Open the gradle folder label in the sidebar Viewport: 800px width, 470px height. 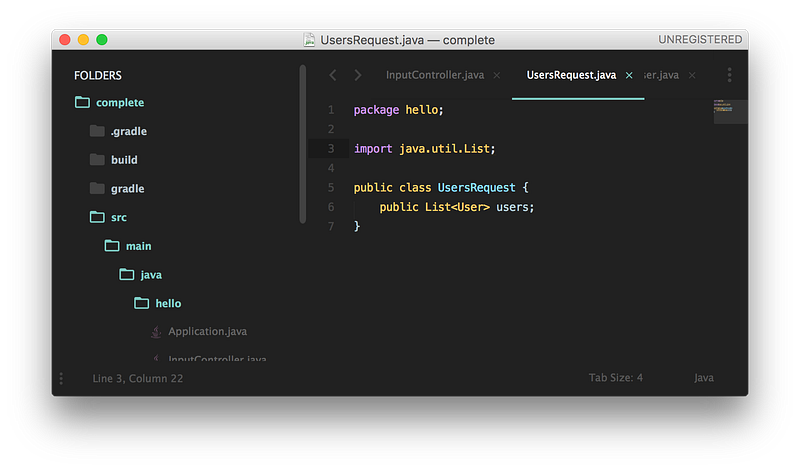coord(128,189)
